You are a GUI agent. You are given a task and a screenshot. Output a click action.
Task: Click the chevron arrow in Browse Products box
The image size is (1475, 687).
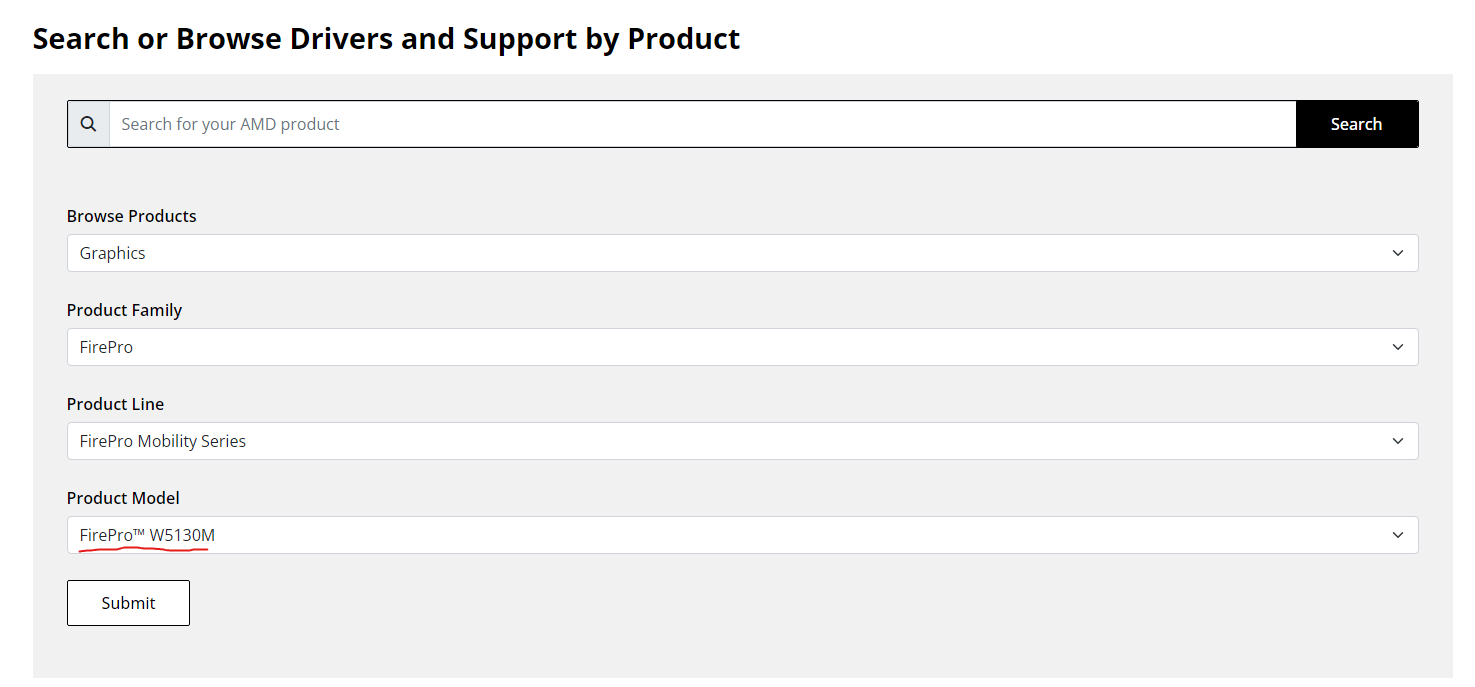(x=1398, y=253)
